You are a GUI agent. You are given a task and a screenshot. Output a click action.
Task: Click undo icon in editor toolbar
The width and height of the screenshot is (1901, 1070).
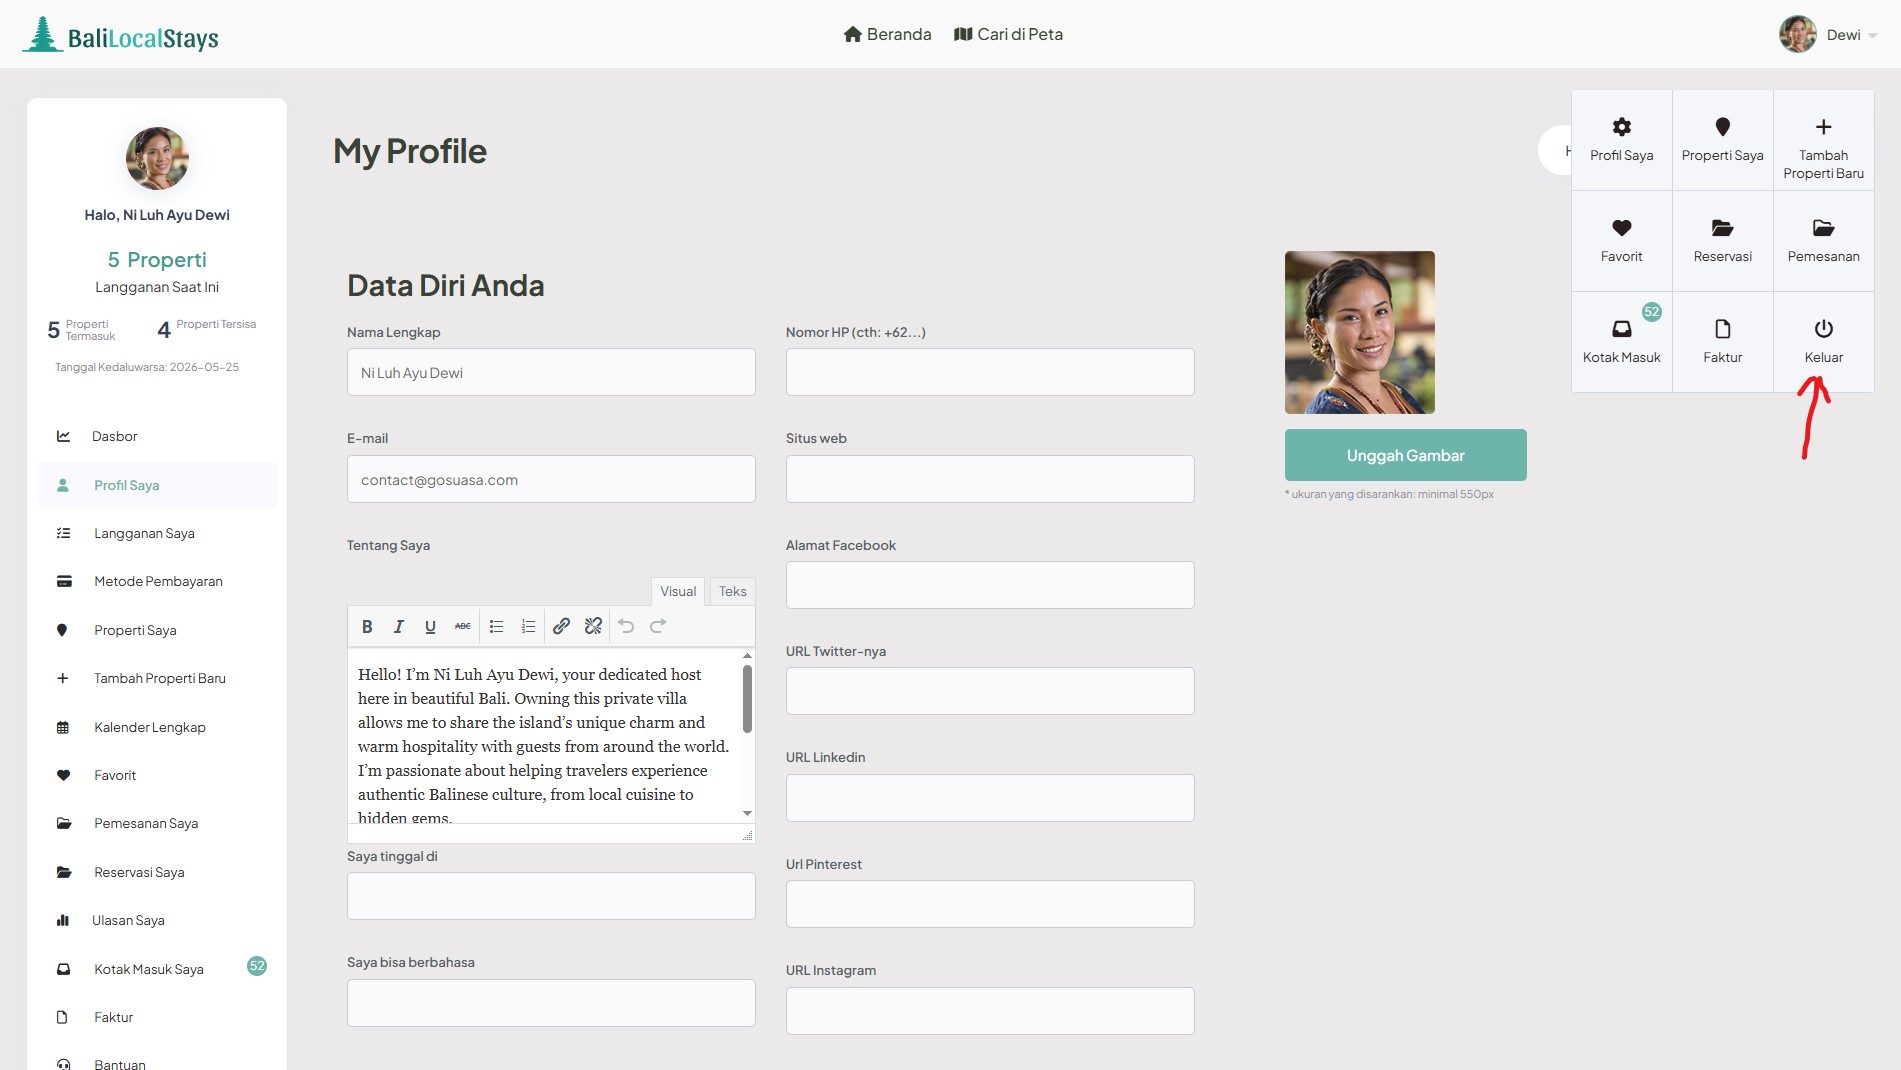pos(626,626)
